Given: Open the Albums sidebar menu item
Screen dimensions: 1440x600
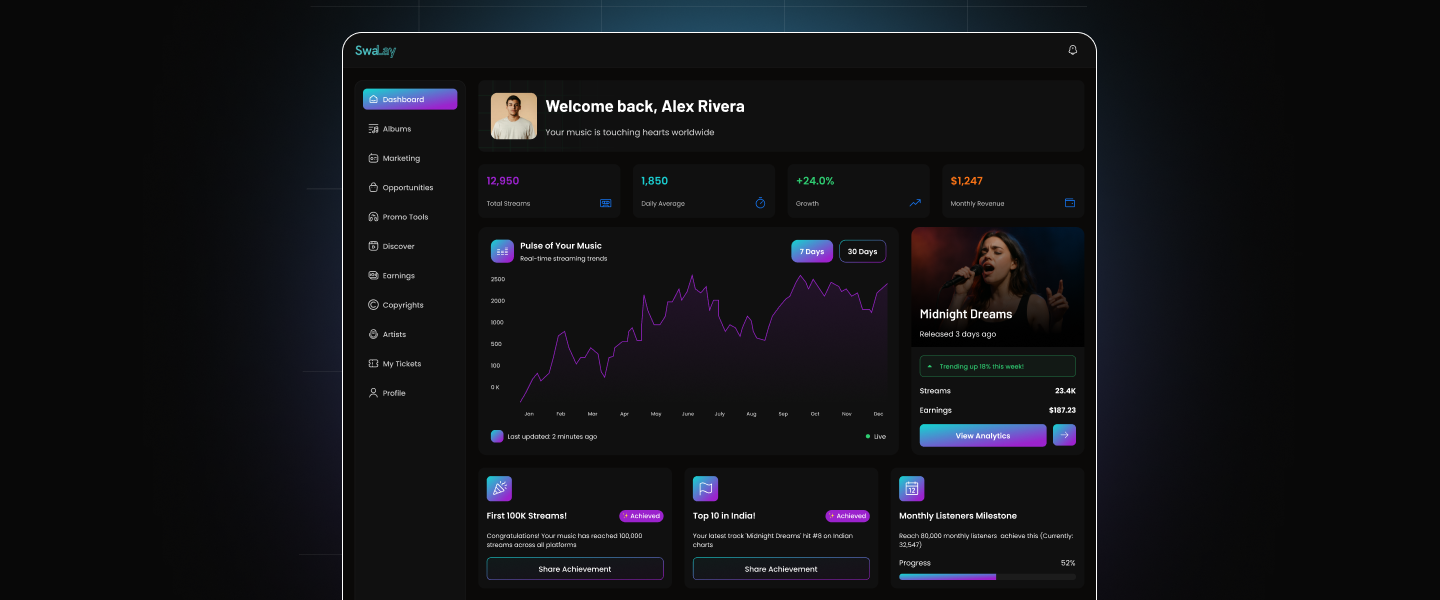Looking at the screenshot, I should tap(396, 129).
